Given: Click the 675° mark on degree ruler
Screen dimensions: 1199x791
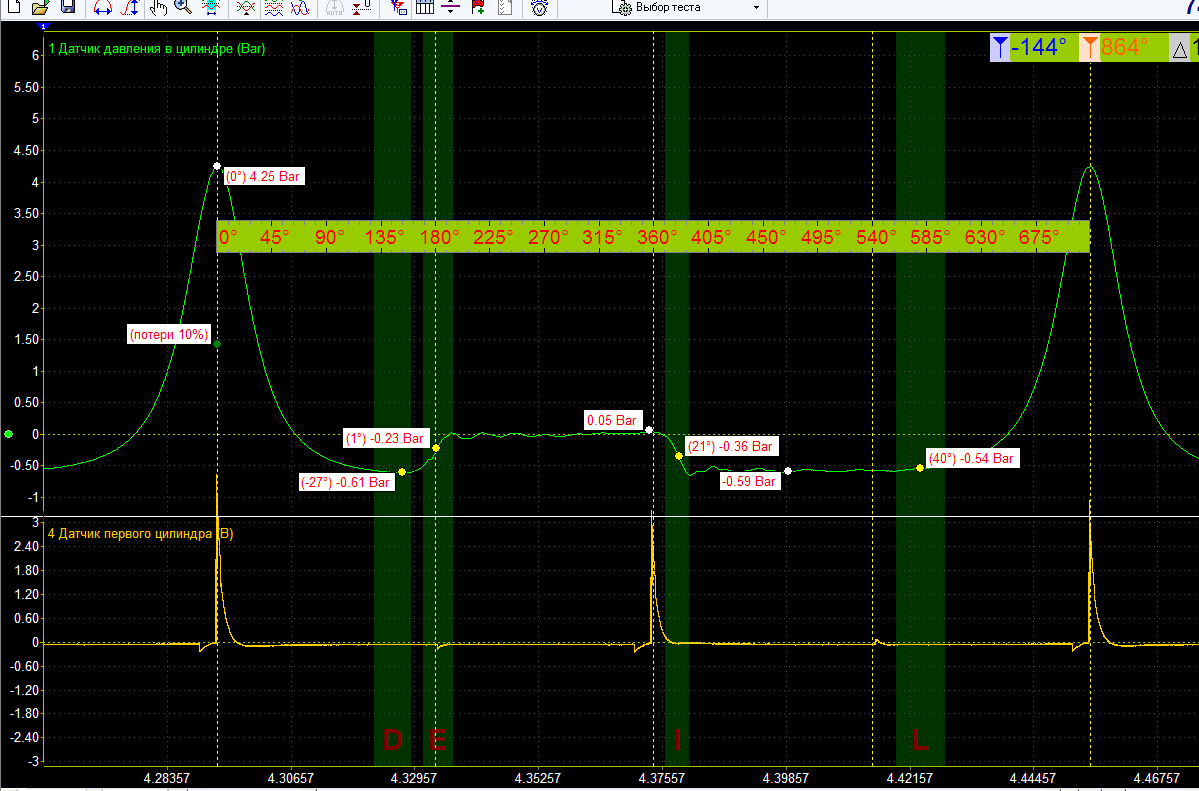Looking at the screenshot, I should pos(1039,237).
